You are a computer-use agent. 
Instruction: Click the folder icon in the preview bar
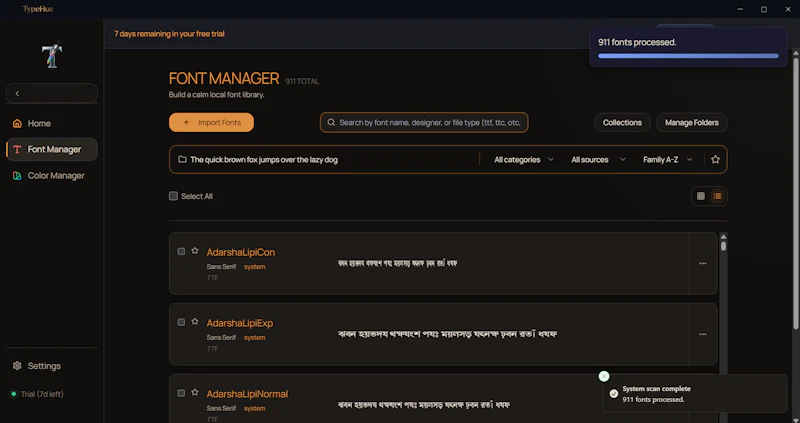click(x=182, y=160)
